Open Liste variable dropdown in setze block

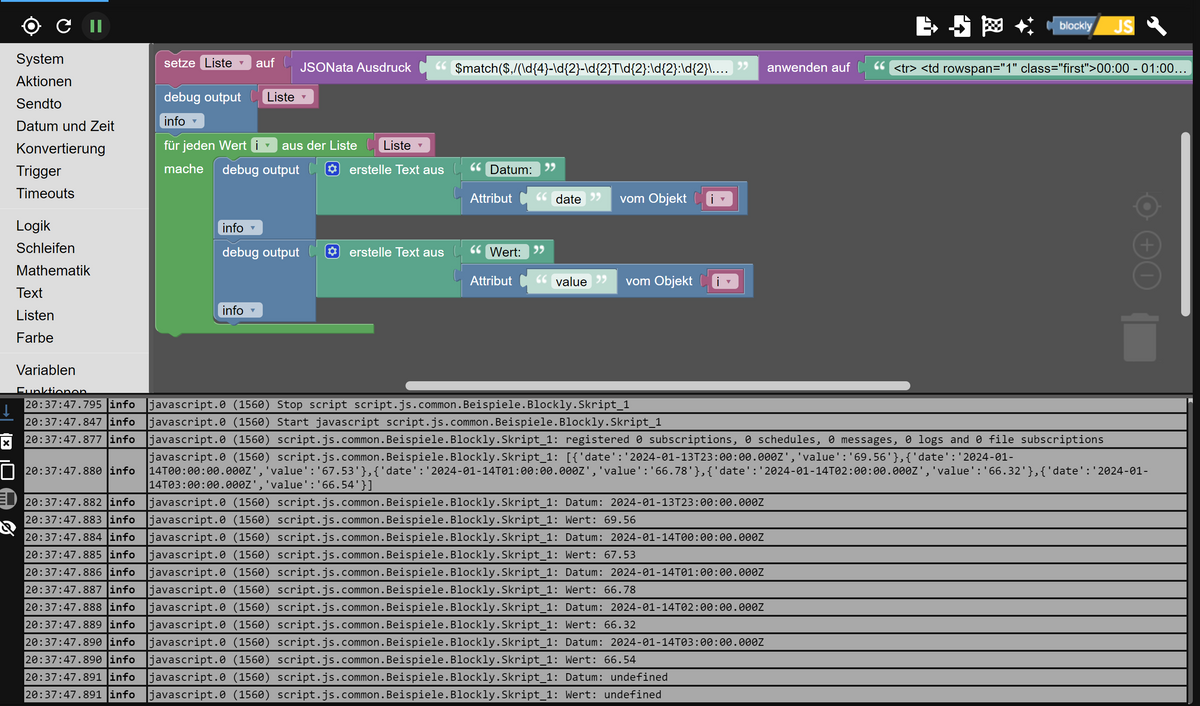(224, 63)
